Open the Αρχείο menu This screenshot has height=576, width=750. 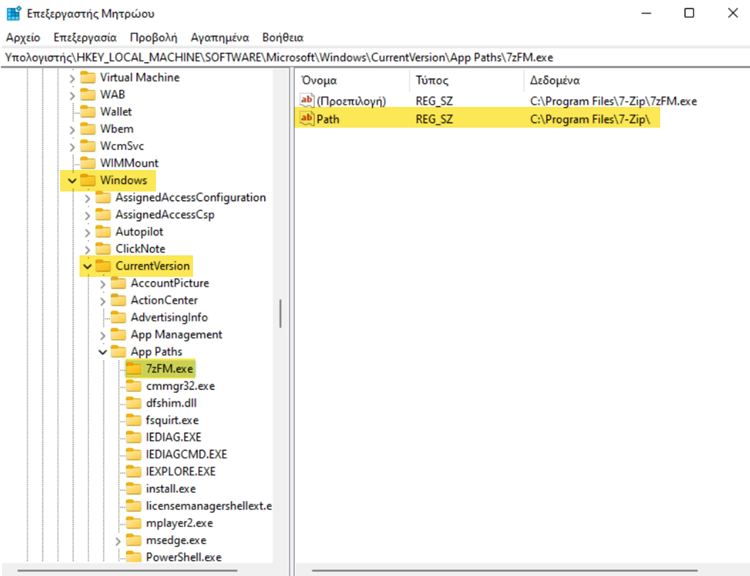(23, 37)
